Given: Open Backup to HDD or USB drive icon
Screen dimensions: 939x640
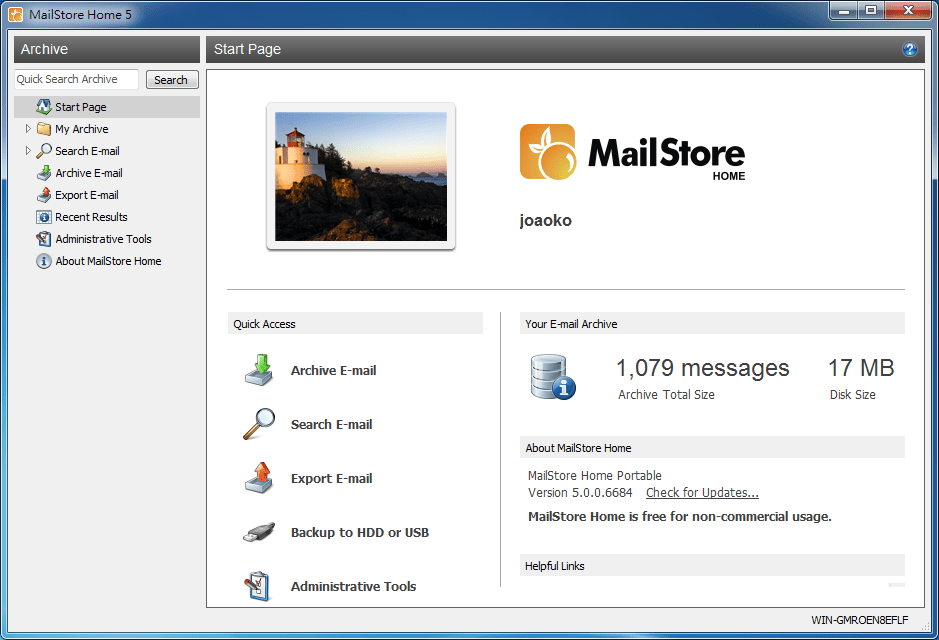Looking at the screenshot, I should pyautogui.click(x=257, y=532).
